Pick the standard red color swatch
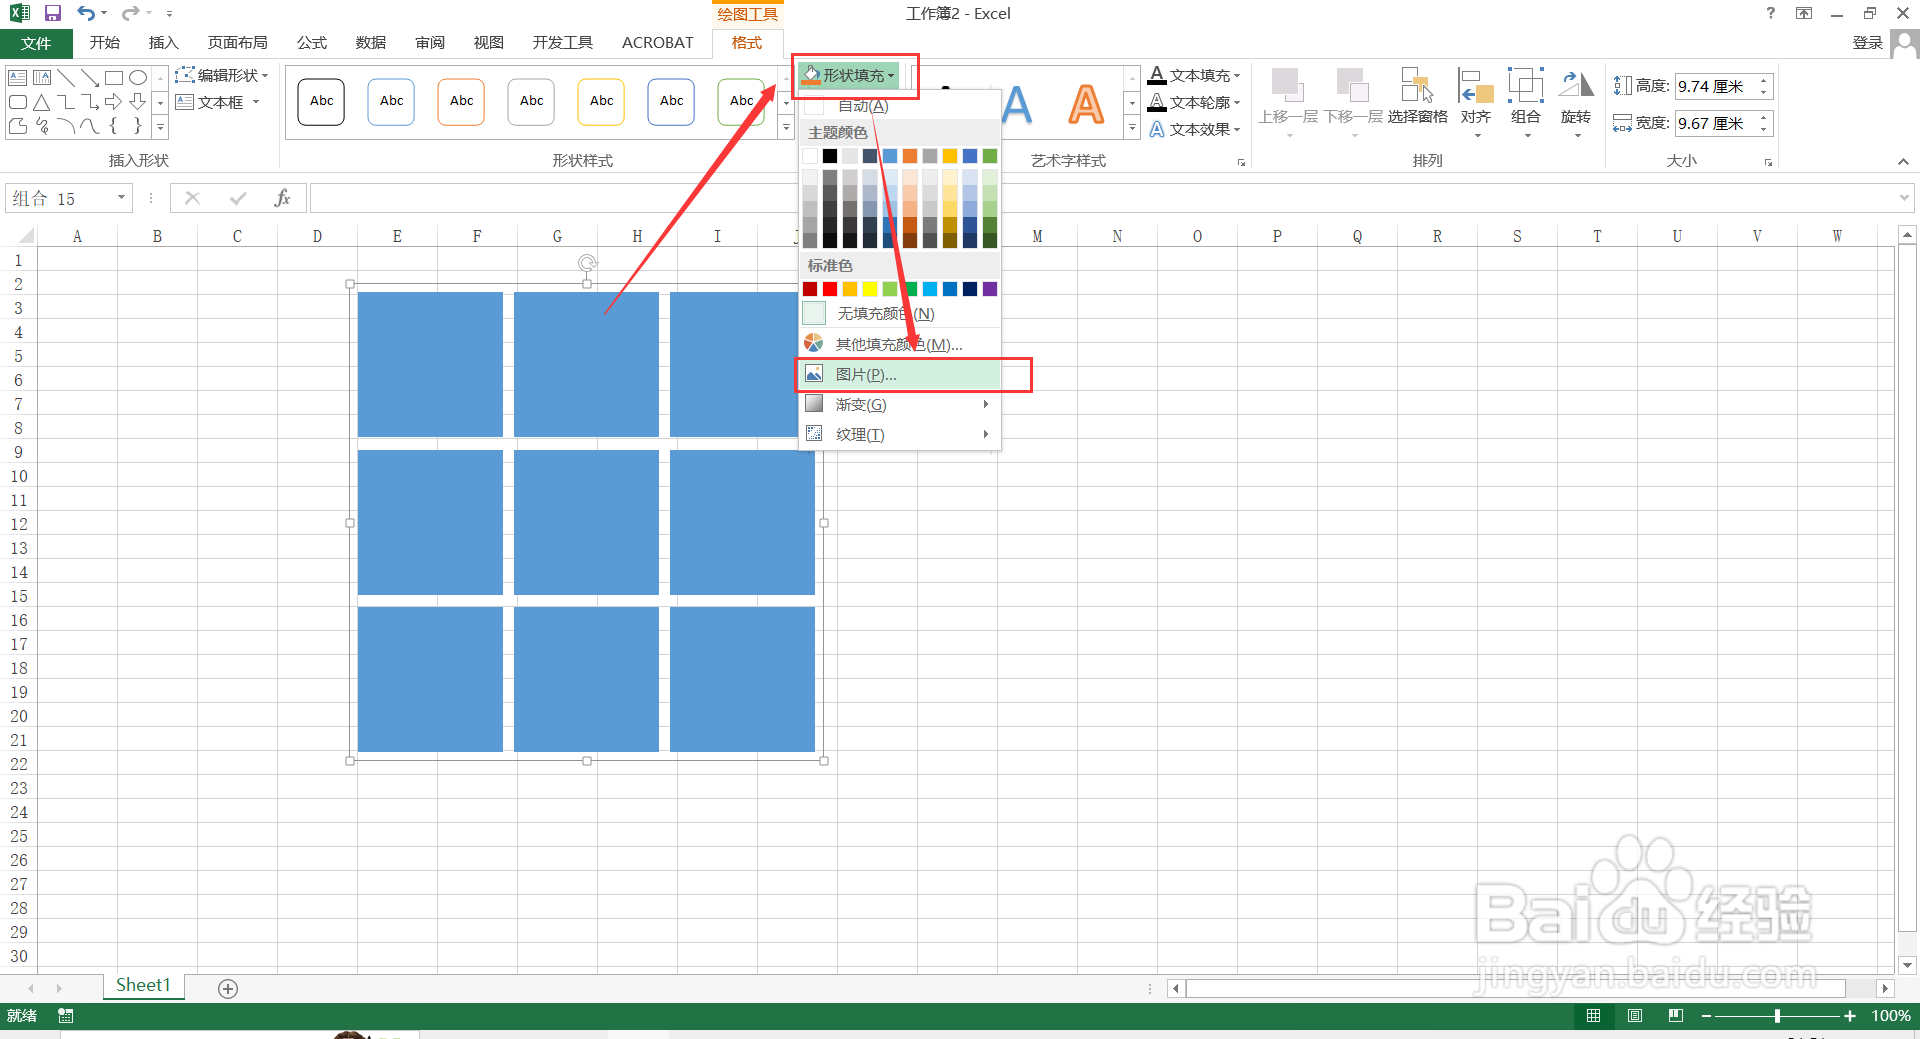 coord(830,289)
